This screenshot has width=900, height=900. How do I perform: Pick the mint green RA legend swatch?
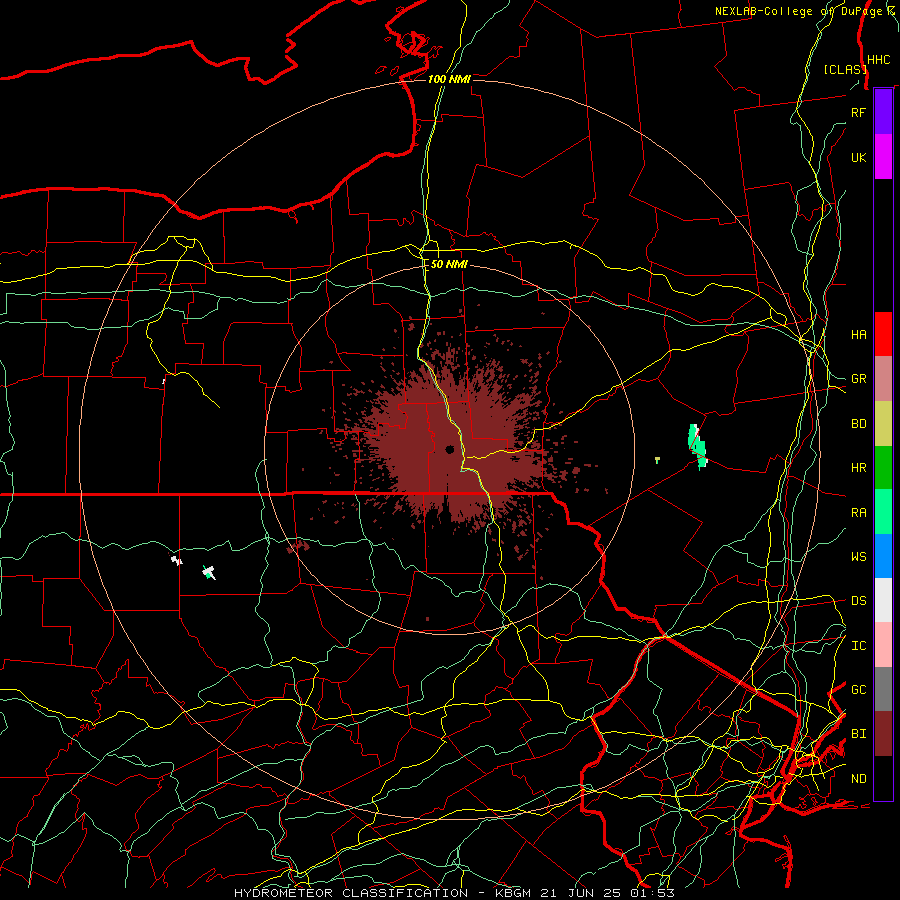[x=883, y=512]
